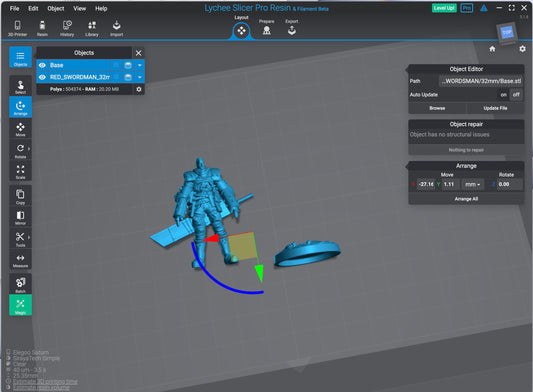Click the Import toolbar icon
Viewport: 533px width, 392px height.
117,28
